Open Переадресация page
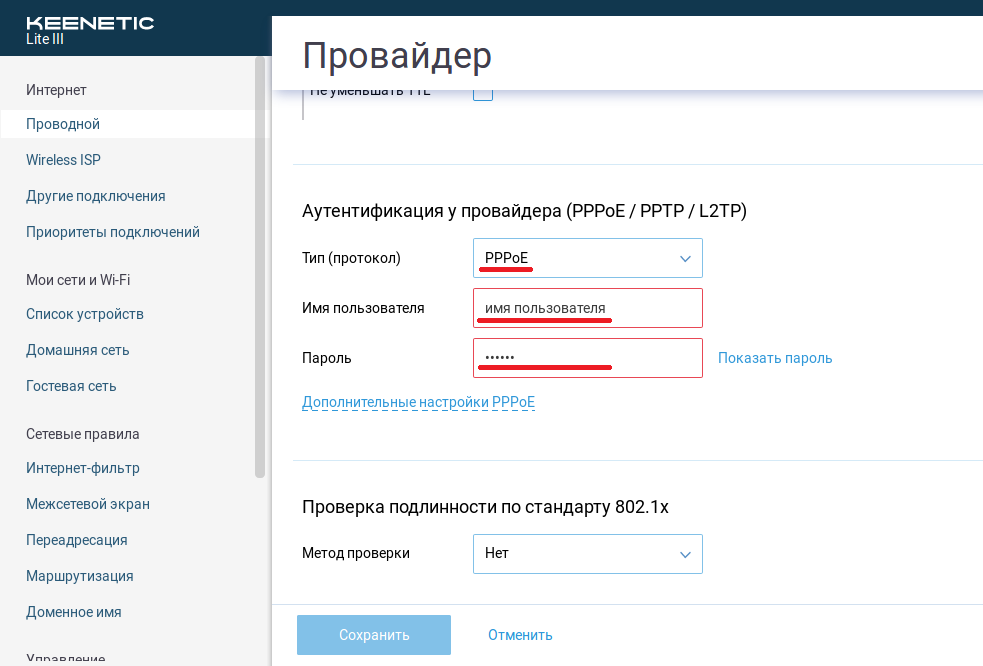Screen dimensions: 983x666 point(76,540)
